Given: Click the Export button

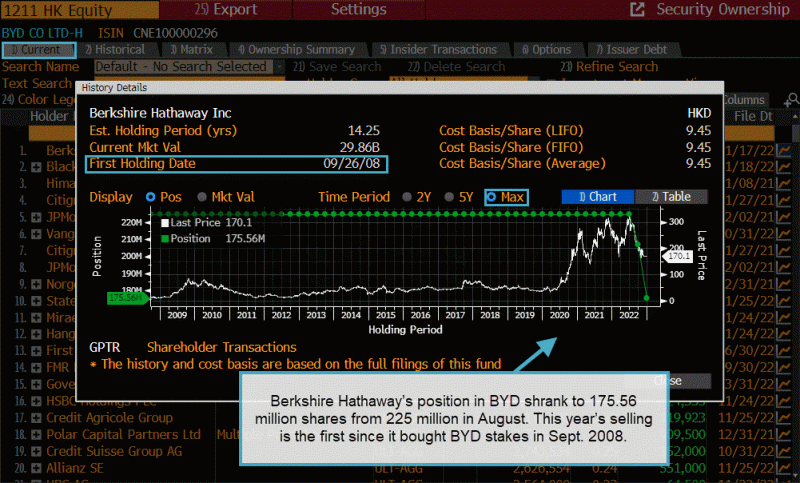Looking at the screenshot, I should [x=226, y=9].
